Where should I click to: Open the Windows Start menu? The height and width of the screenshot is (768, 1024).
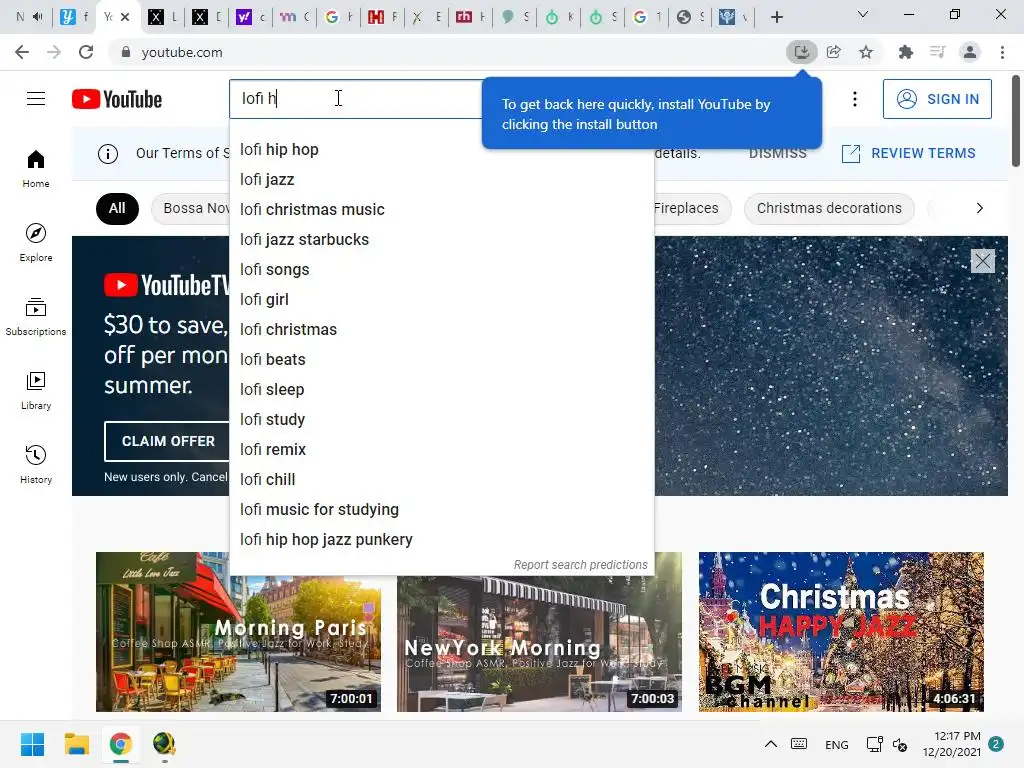32,744
